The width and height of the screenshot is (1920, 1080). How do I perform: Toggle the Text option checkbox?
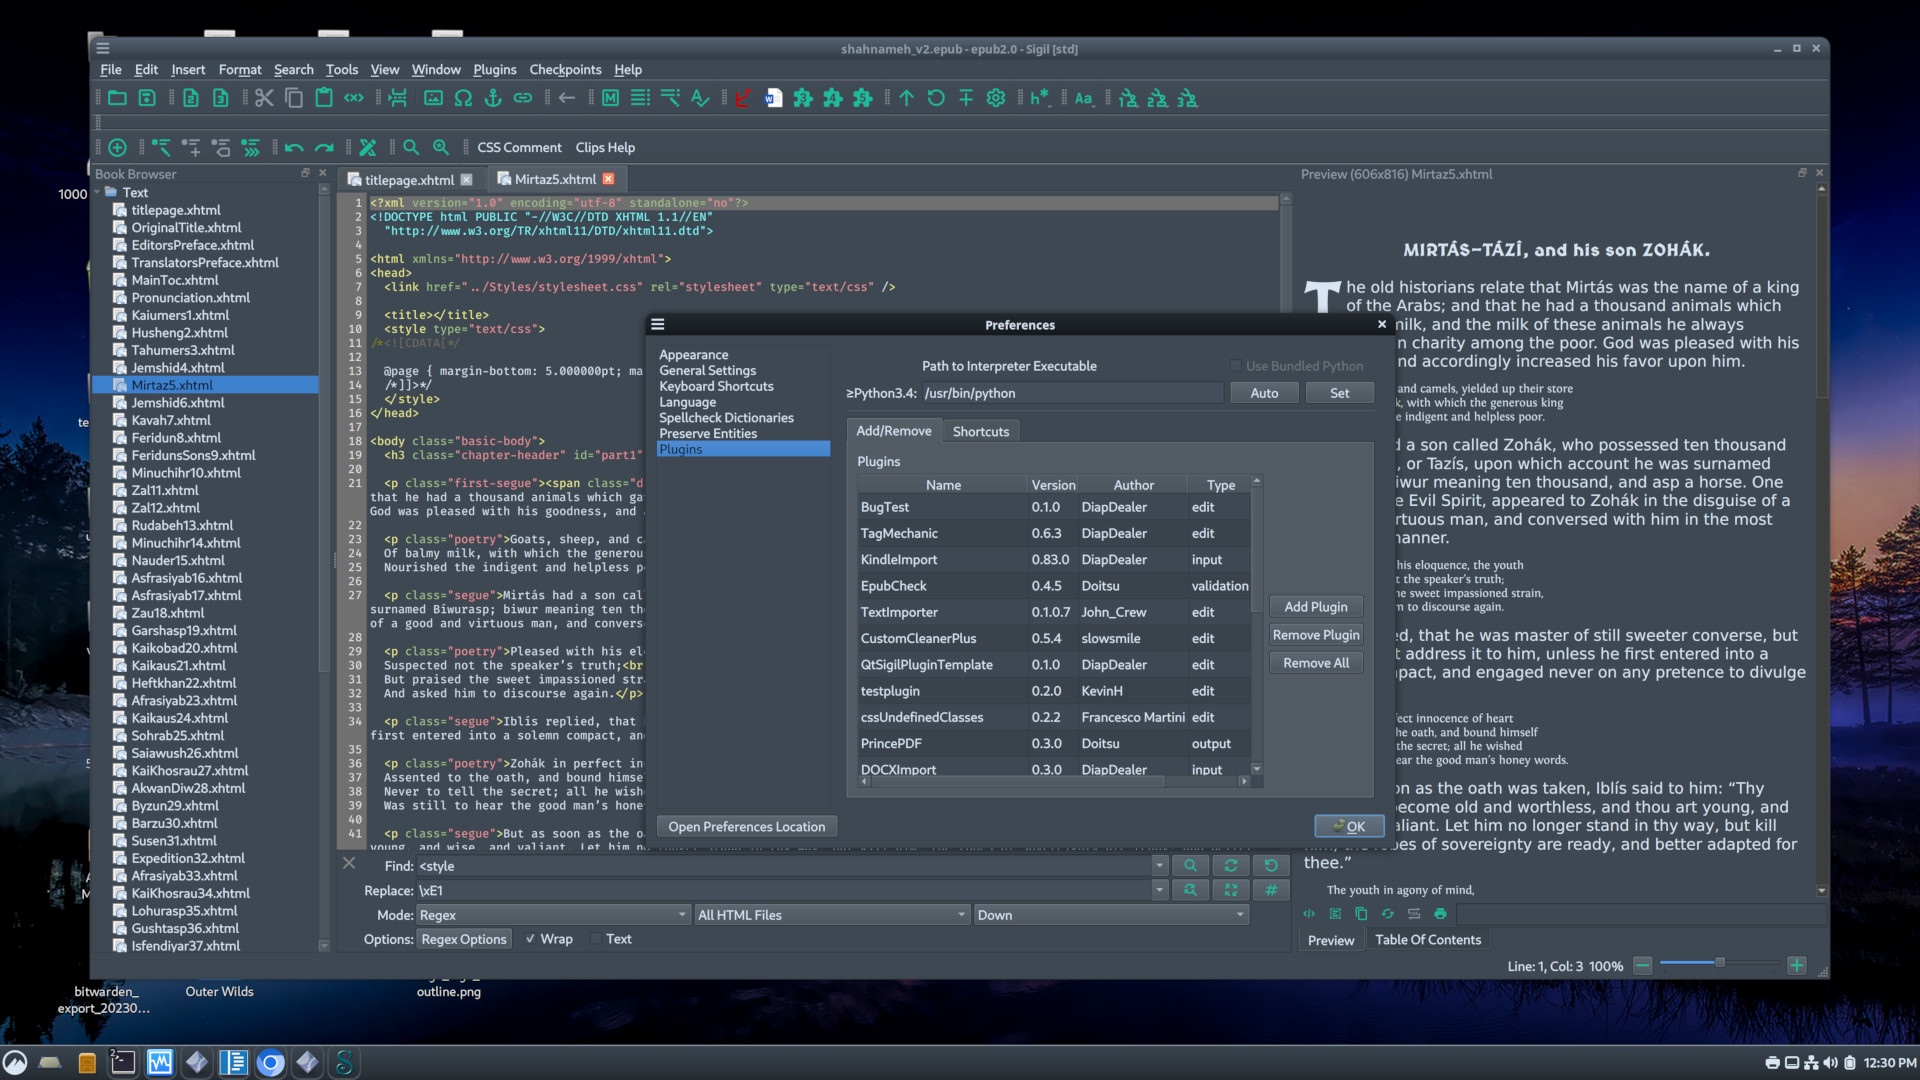click(x=597, y=939)
